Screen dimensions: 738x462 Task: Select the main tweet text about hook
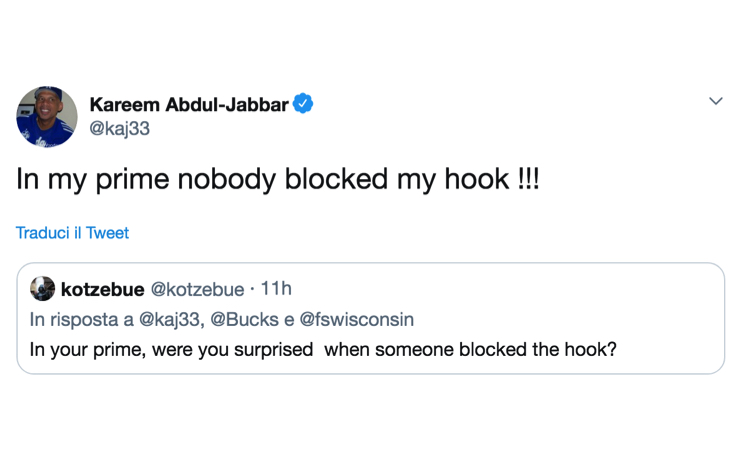(277, 181)
